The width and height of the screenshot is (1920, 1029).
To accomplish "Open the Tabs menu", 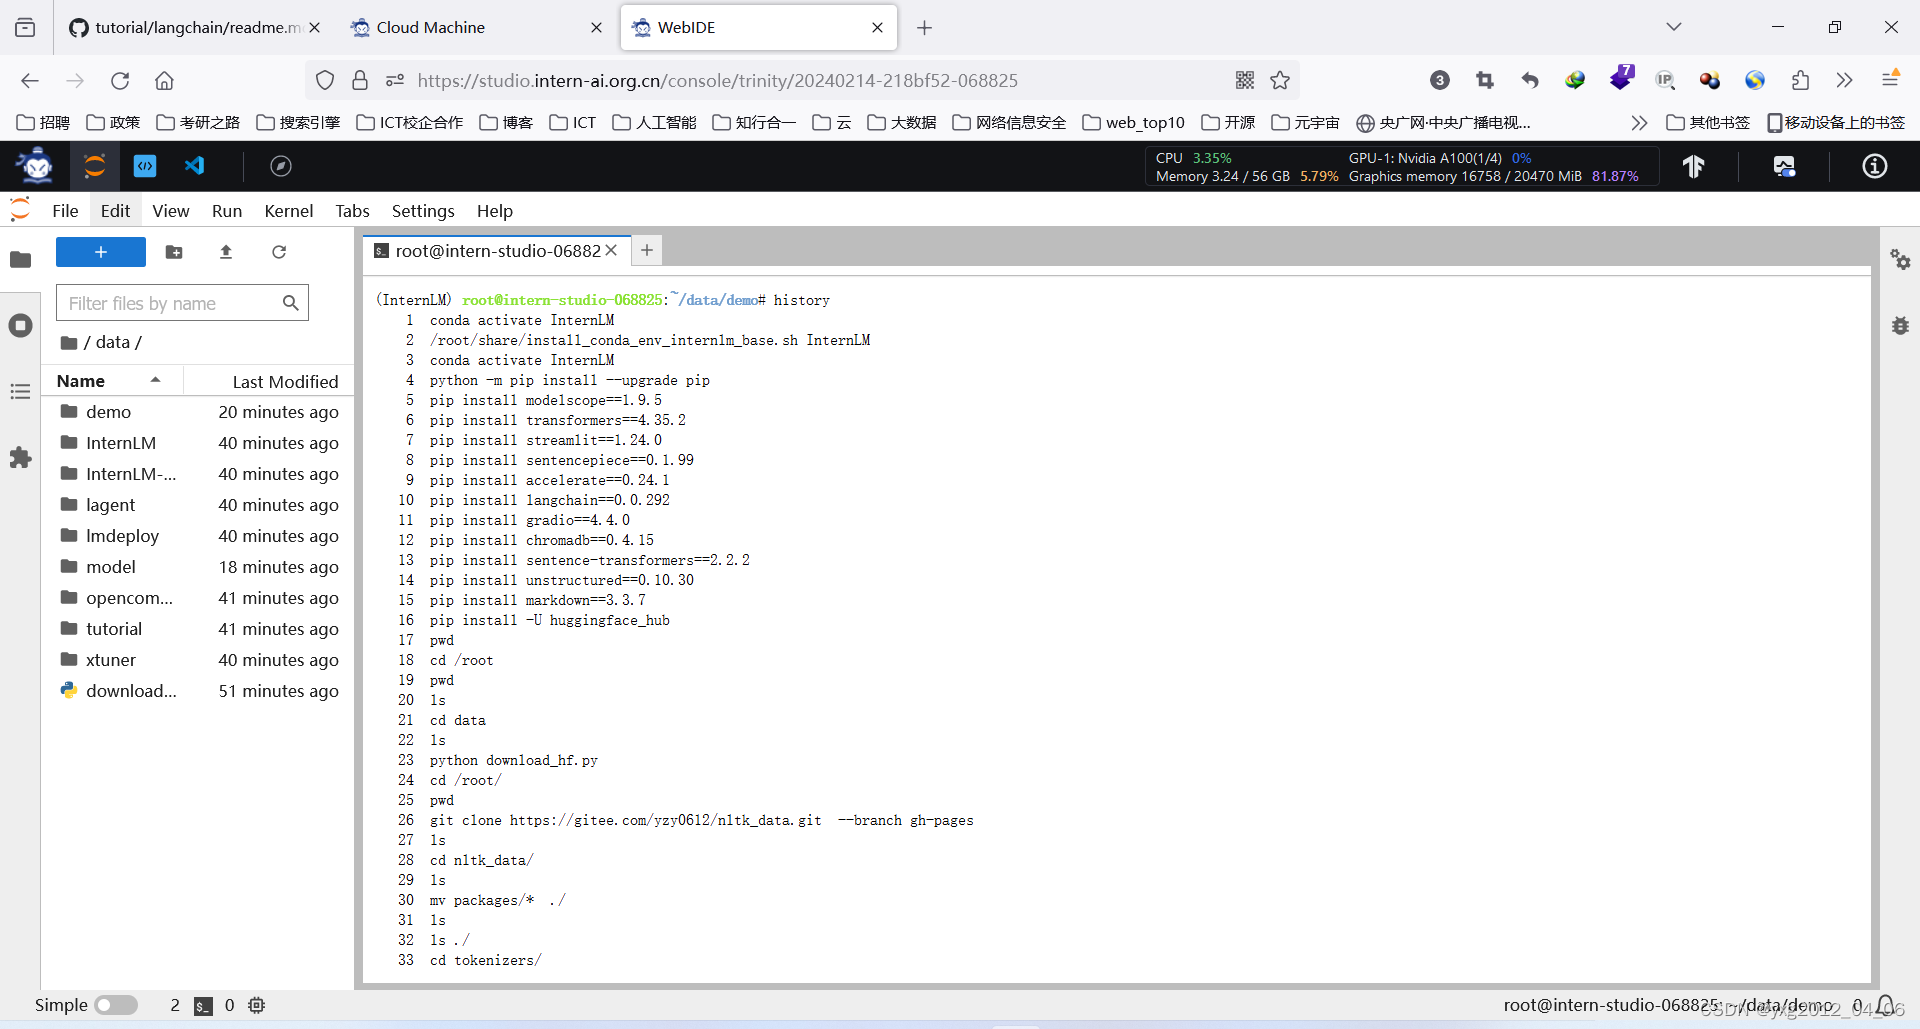I will pyautogui.click(x=352, y=211).
